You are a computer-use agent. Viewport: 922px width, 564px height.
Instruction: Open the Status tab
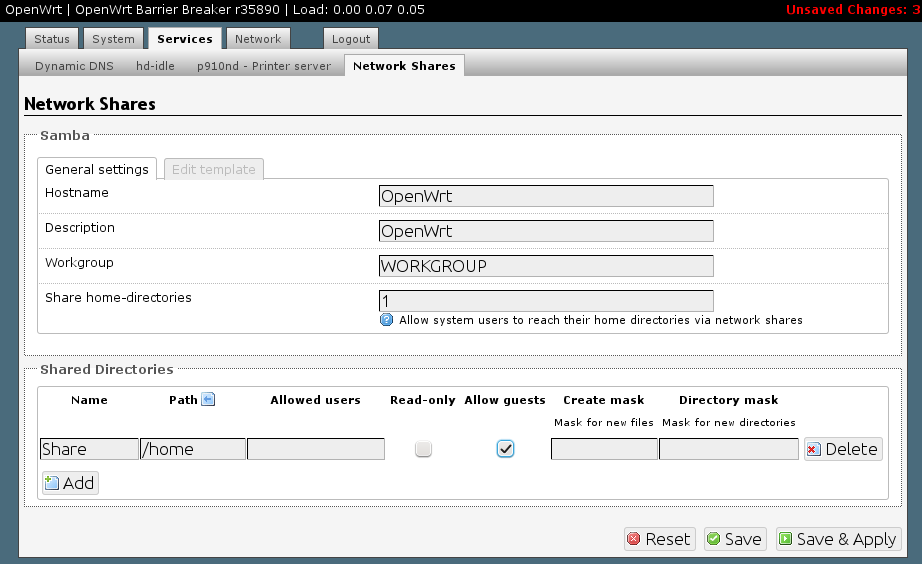click(52, 39)
